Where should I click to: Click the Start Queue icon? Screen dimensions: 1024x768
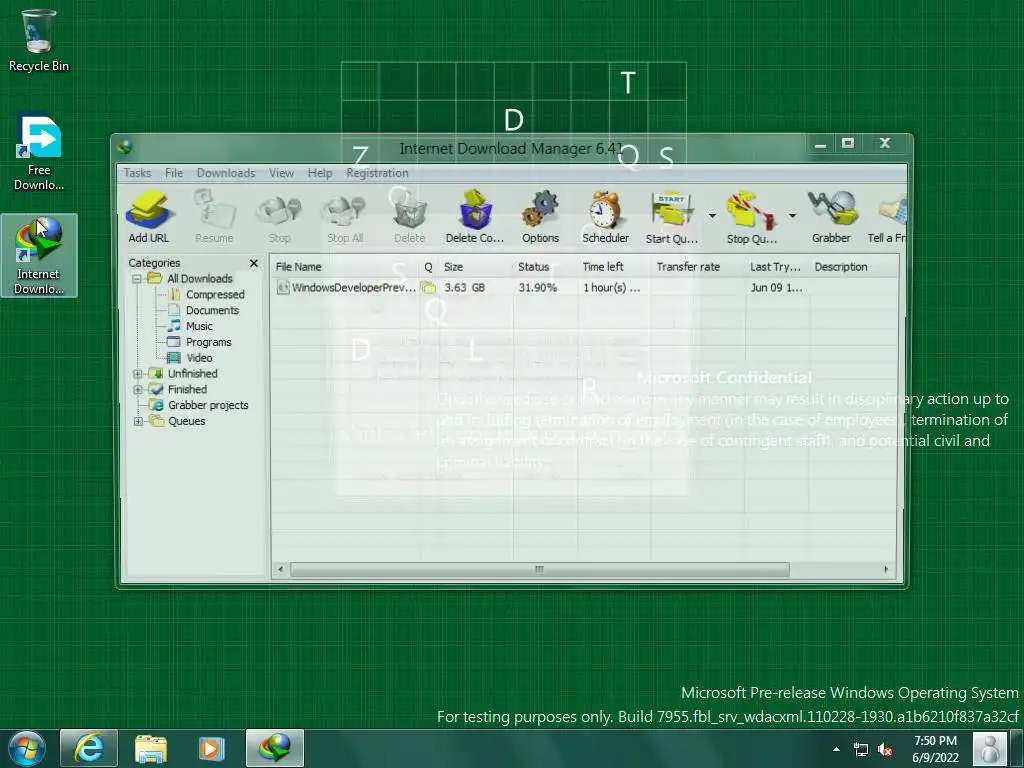pos(671,217)
